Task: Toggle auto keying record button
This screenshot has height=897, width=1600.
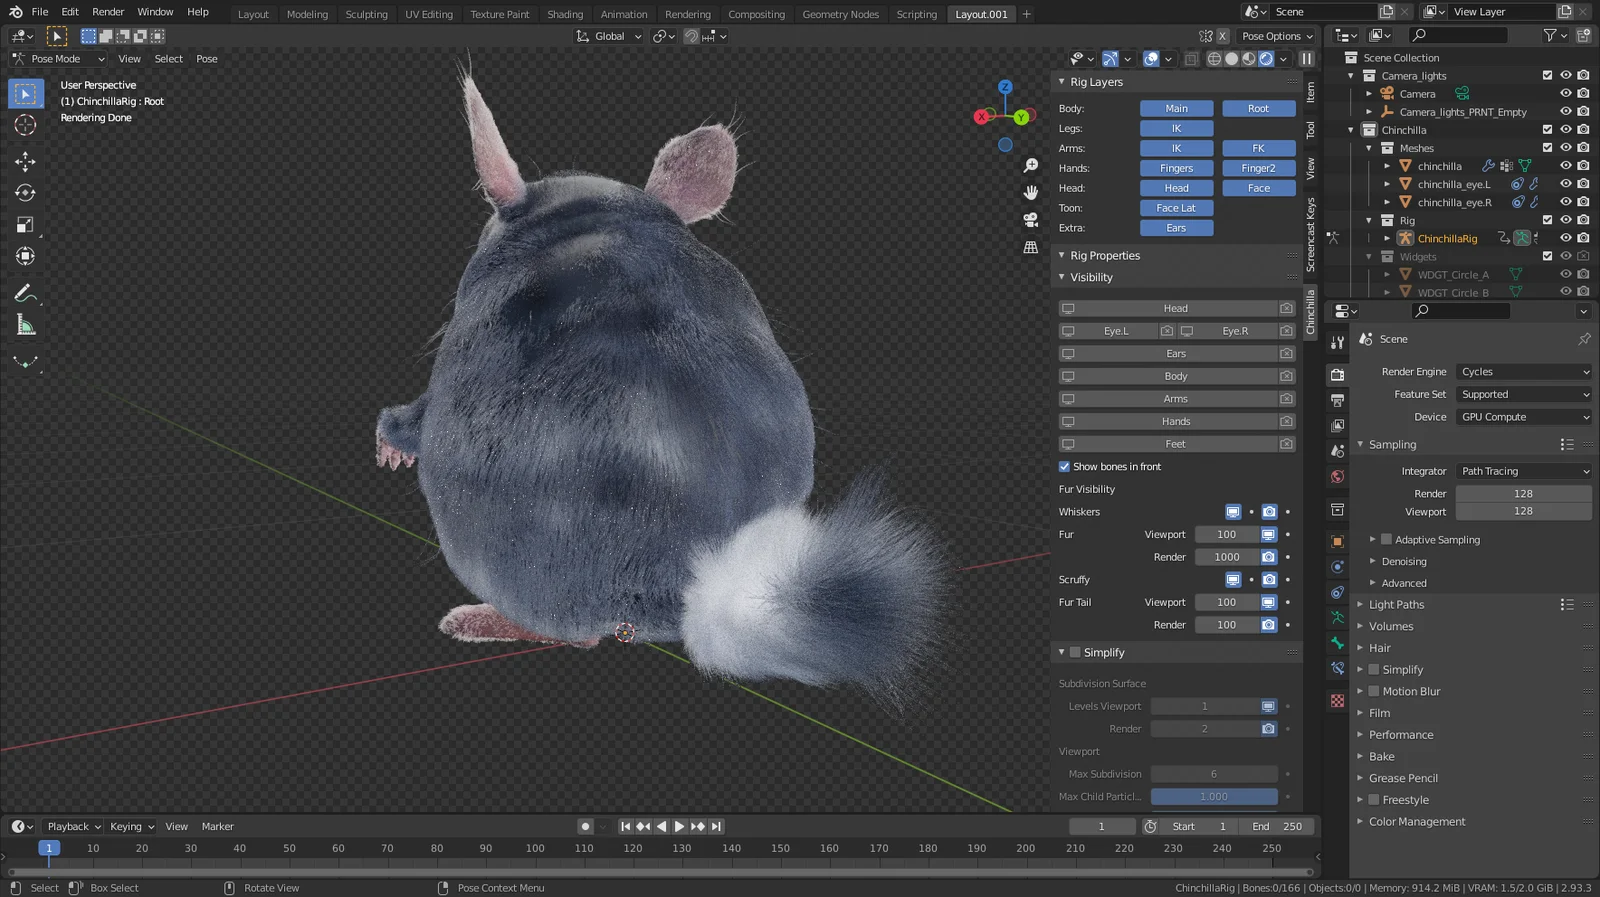Action: click(585, 827)
